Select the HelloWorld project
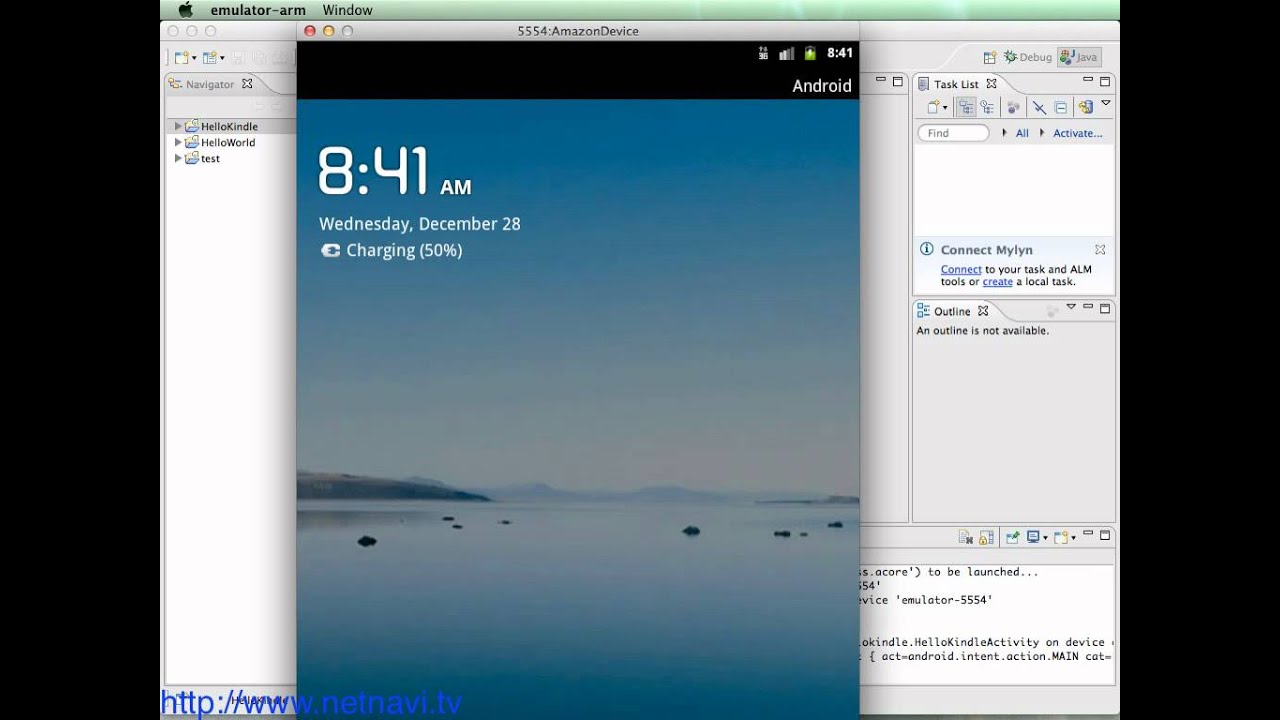The image size is (1280, 720). click(x=228, y=142)
